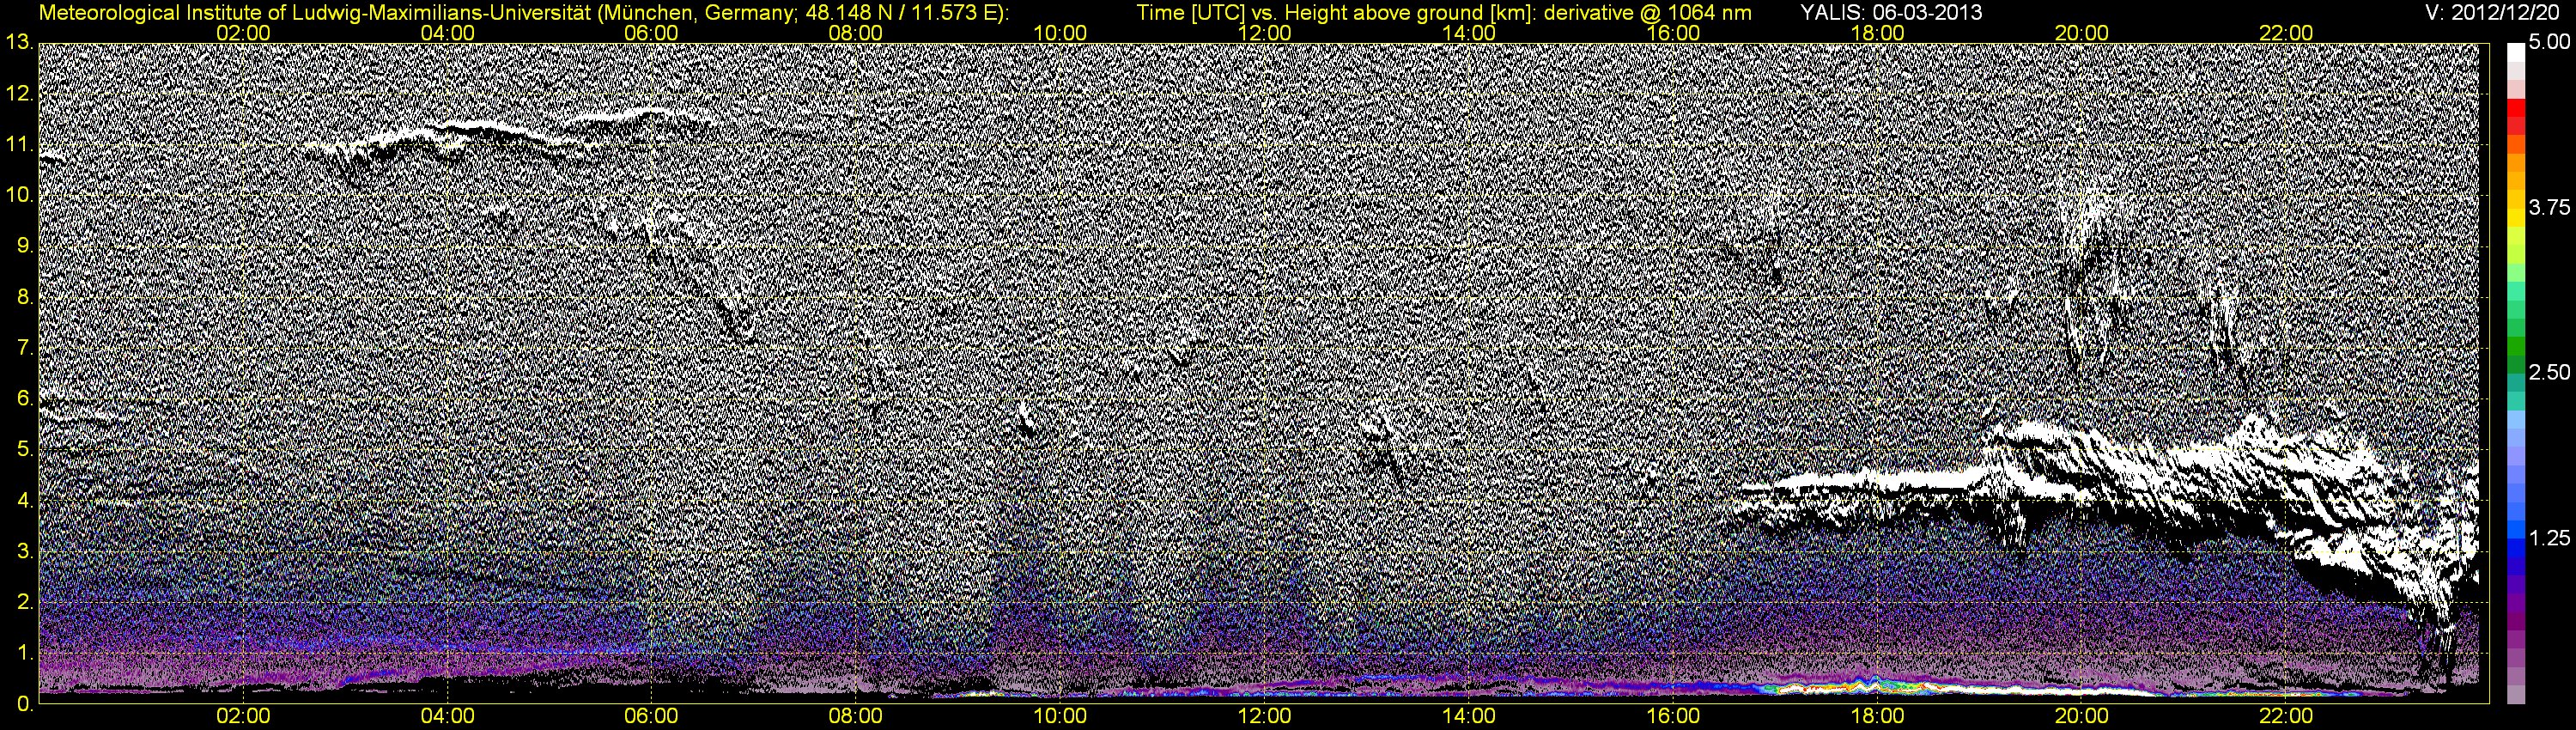Click the 5.00 colorbar scale value
2576x730 pixels.
click(2549, 43)
